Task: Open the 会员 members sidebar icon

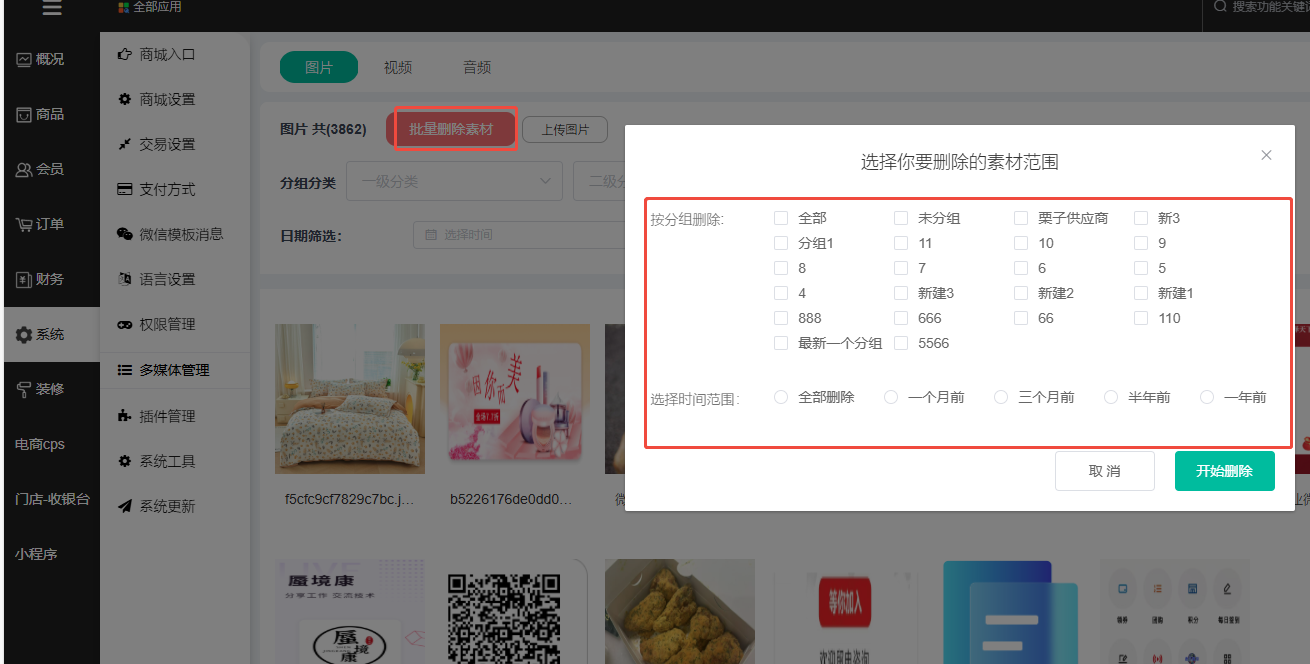Action: [24, 170]
